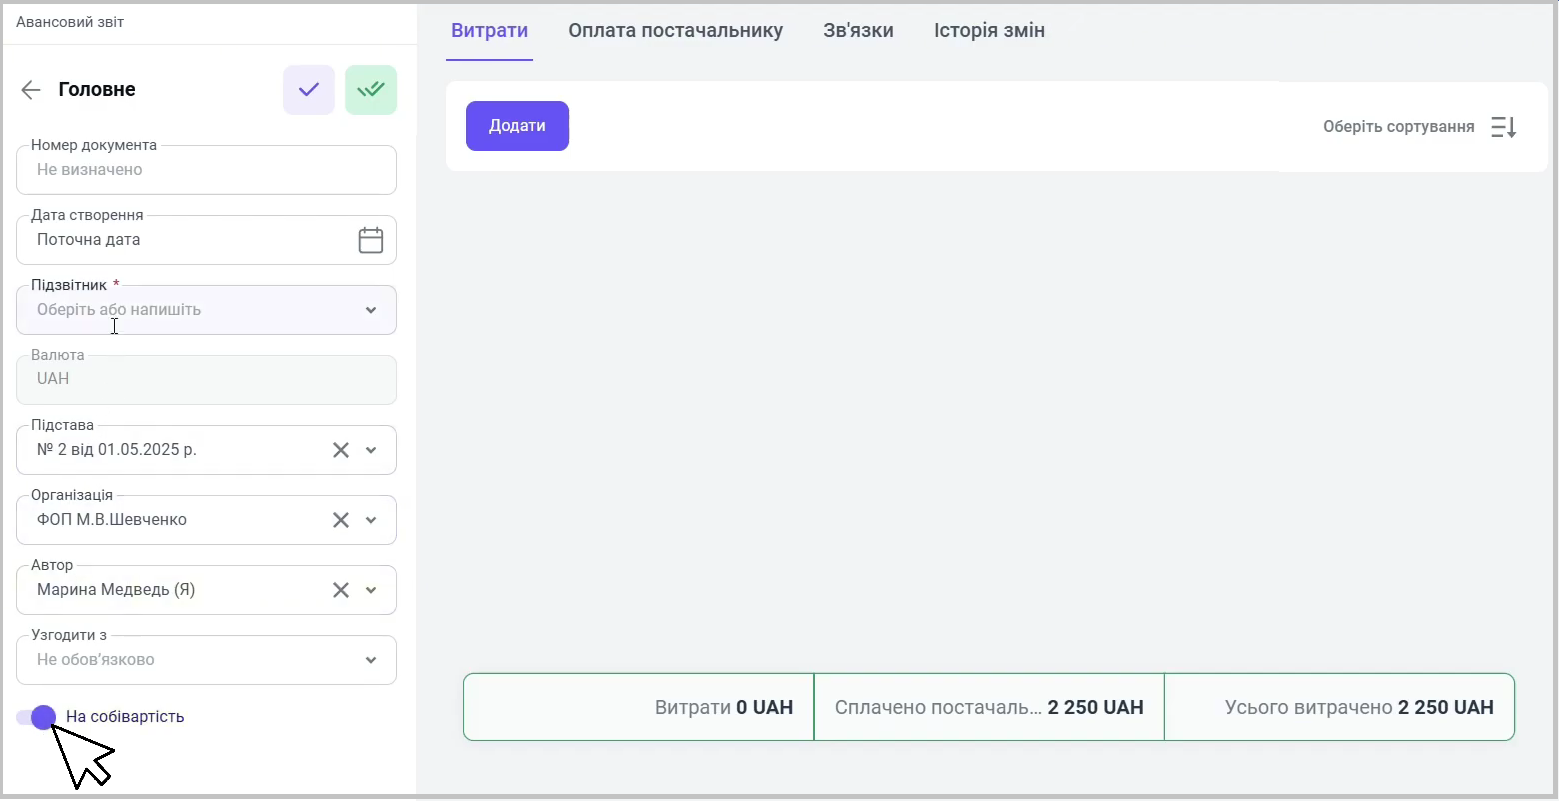This screenshot has width=1561, height=801.
Task: Click the Номер документа input field
Action: pyautogui.click(x=206, y=170)
